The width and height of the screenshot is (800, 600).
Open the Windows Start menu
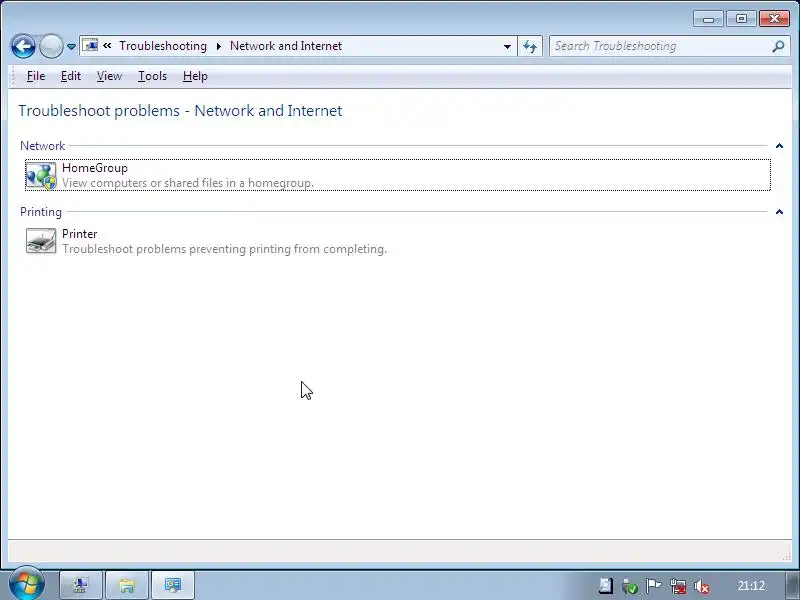(x=26, y=585)
